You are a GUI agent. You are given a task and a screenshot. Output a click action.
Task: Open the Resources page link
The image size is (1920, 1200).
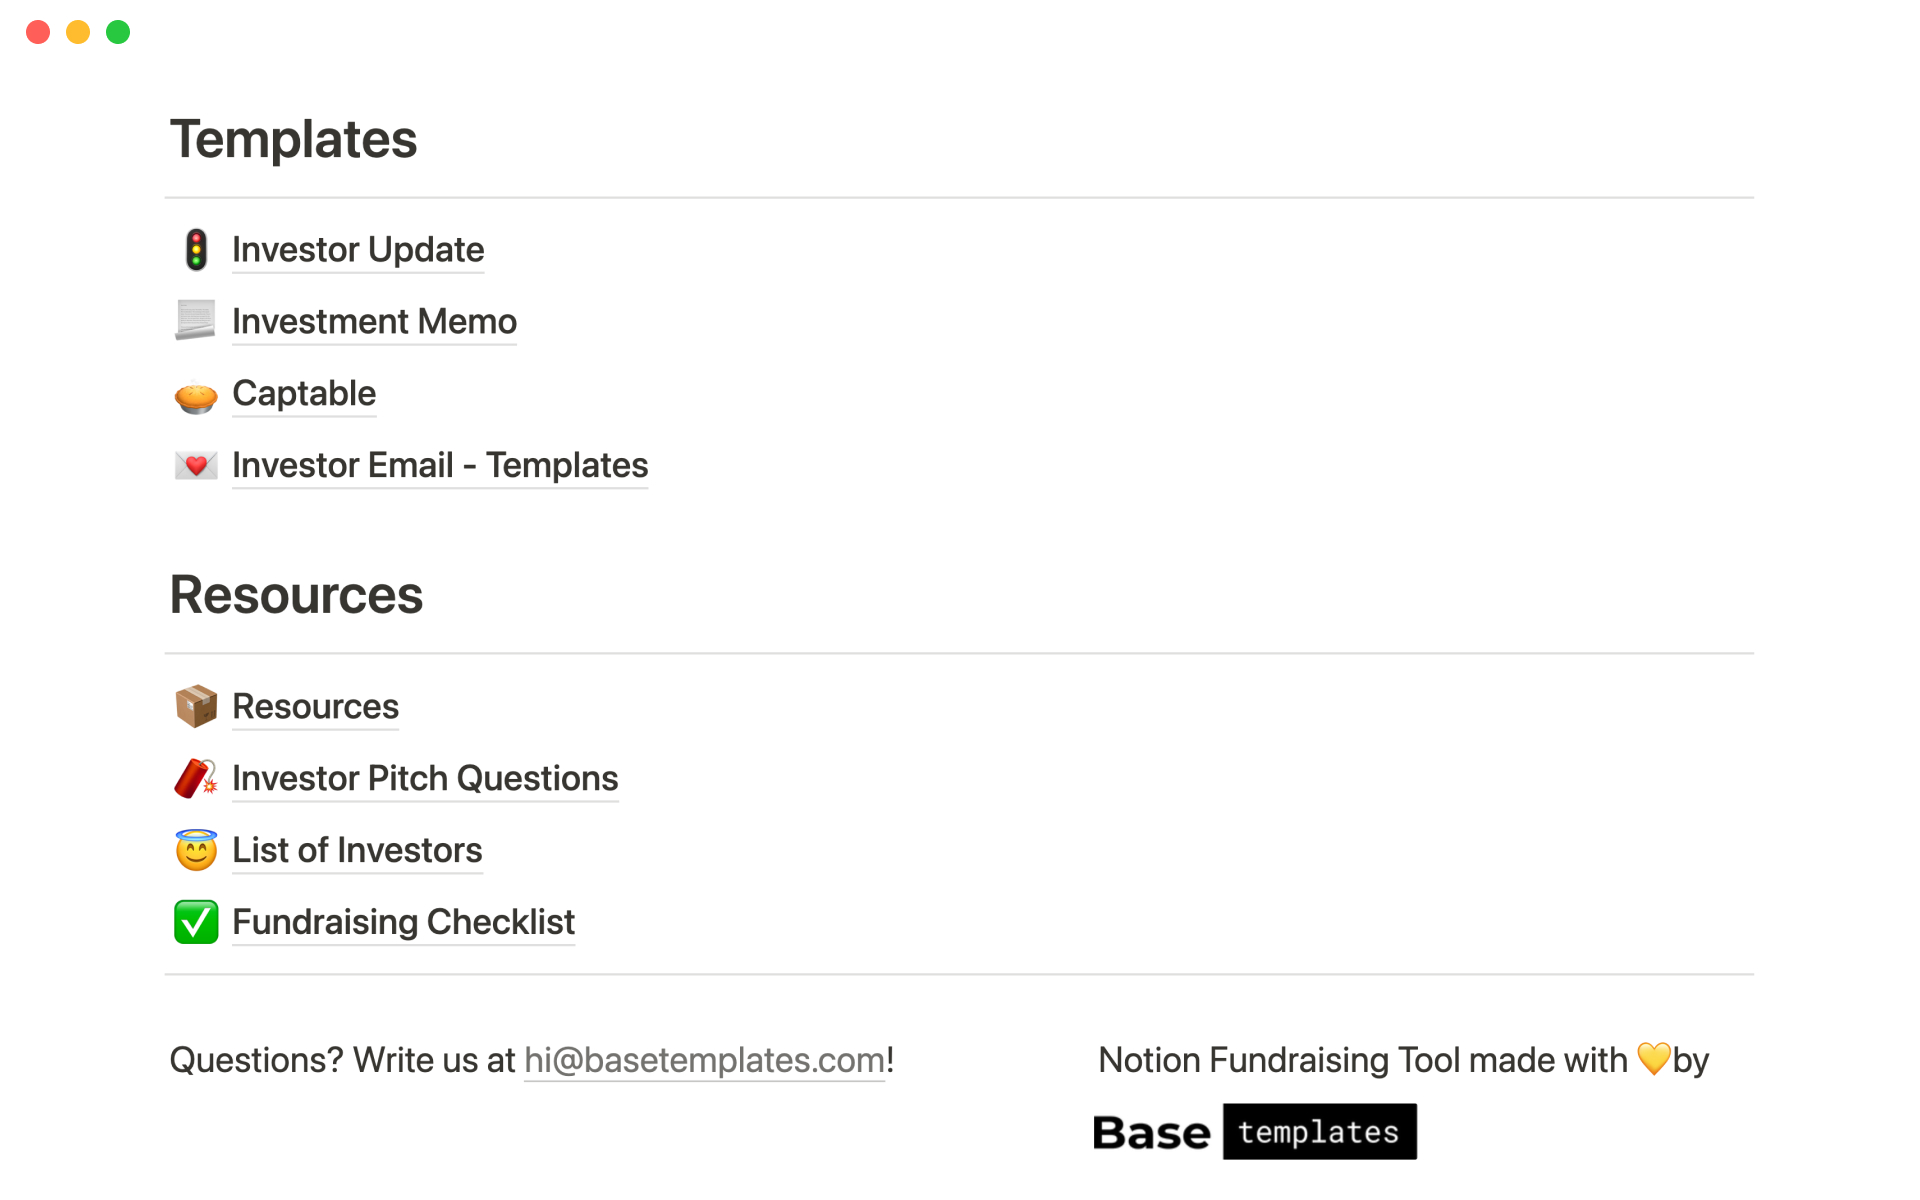pyautogui.click(x=315, y=707)
